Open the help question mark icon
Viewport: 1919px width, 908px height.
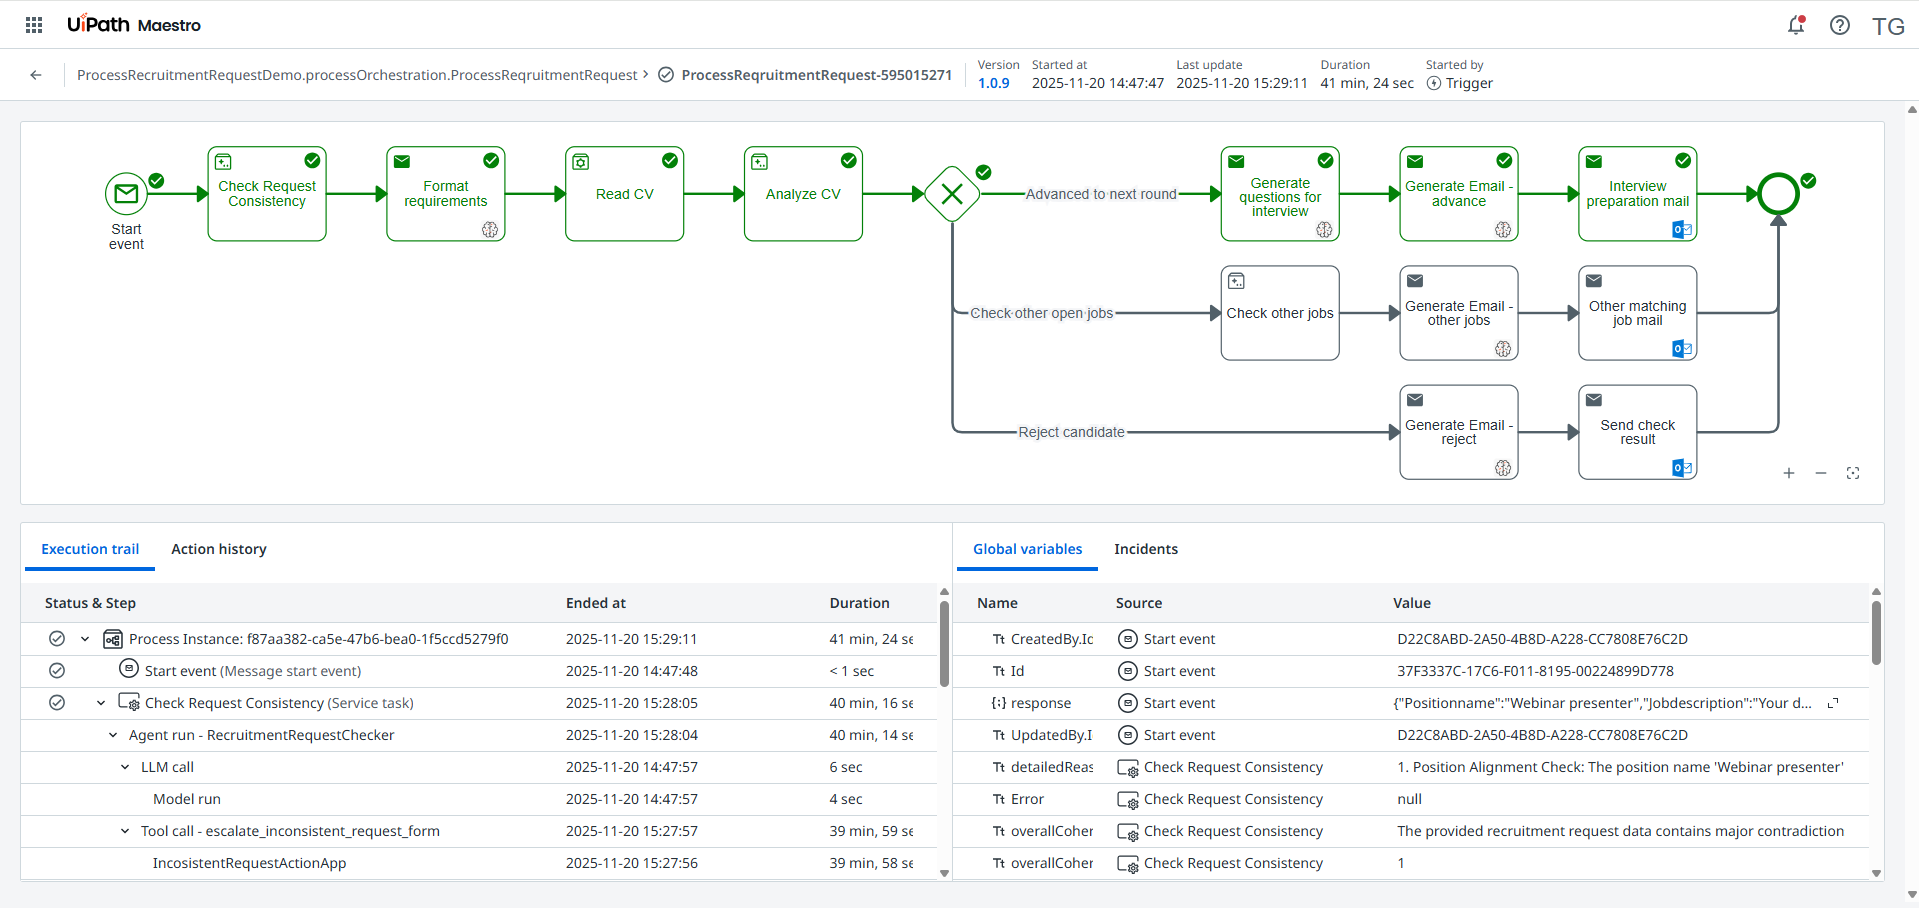pyautogui.click(x=1839, y=25)
